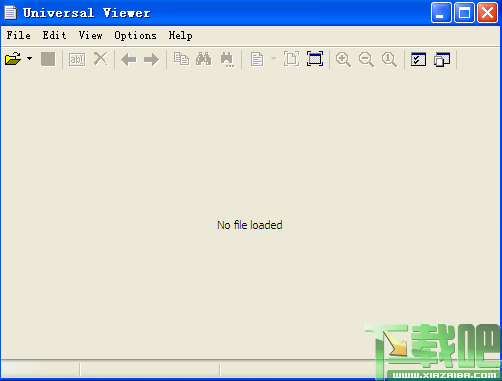502x381 pixels.
Task: Click the Copy icon in toolbar
Action: pos(182,59)
